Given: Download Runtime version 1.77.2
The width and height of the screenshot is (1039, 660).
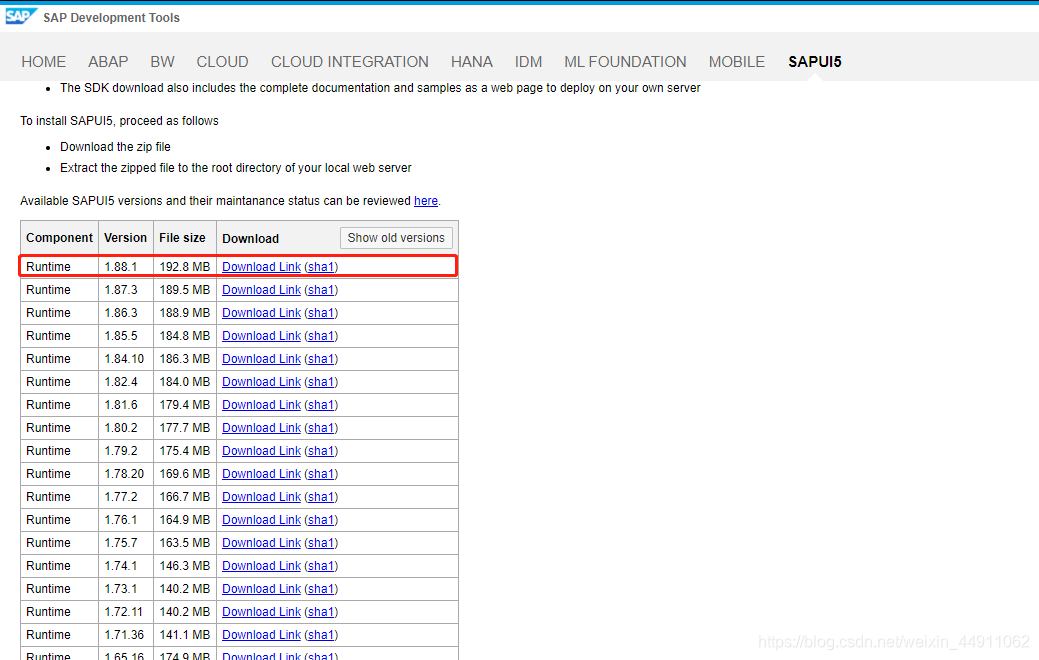Looking at the screenshot, I should pyautogui.click(x=262, y=497).
